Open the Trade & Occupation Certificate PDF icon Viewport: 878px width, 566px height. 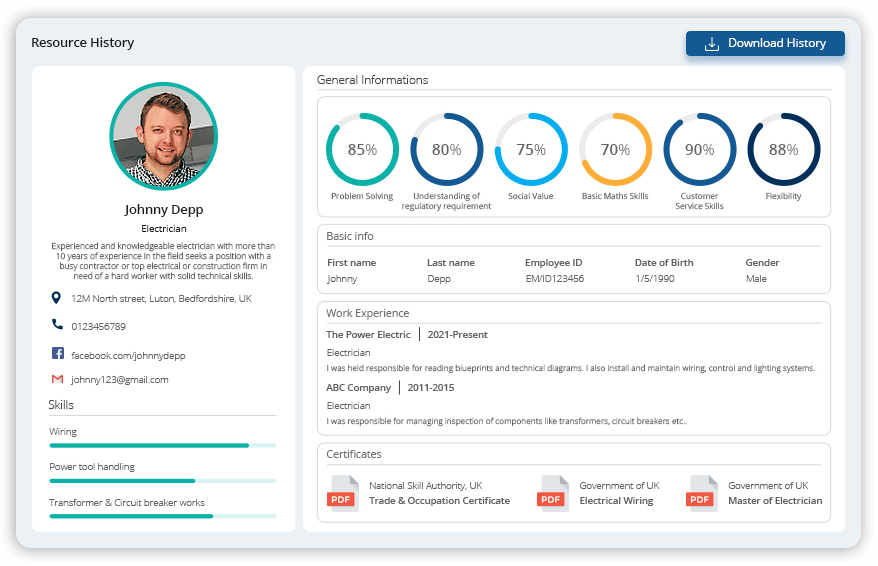click(x=343, y=493)
